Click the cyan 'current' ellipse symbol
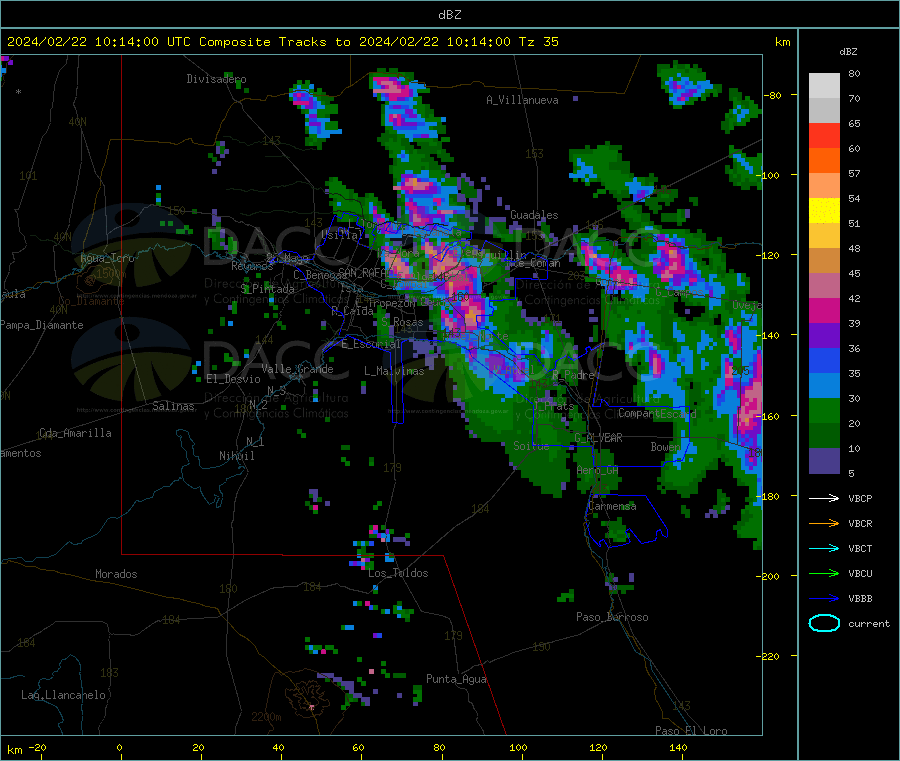Viewport: 900px width, 761px height. pyautogui.click(x=824, y=623)
